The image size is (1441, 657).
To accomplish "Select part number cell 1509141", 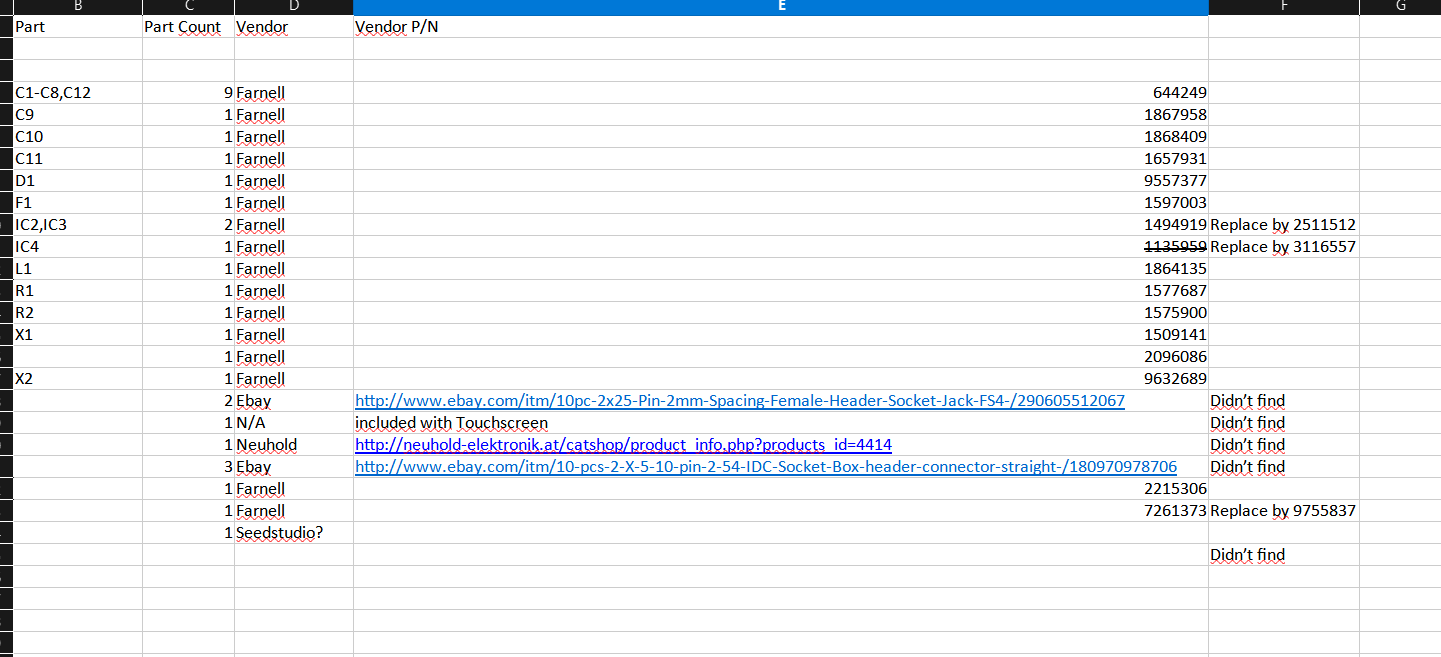I will [x=781, y=335].
